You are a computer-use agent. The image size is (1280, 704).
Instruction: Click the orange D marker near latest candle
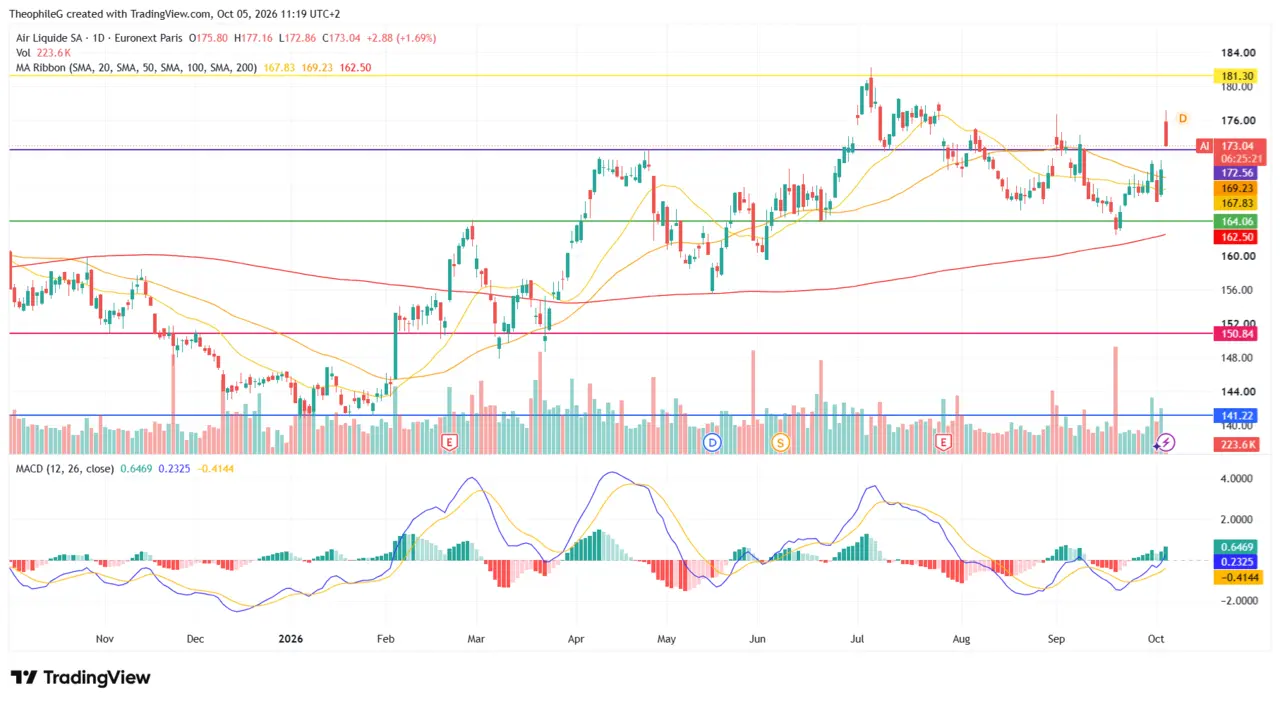pos(1182,118)
